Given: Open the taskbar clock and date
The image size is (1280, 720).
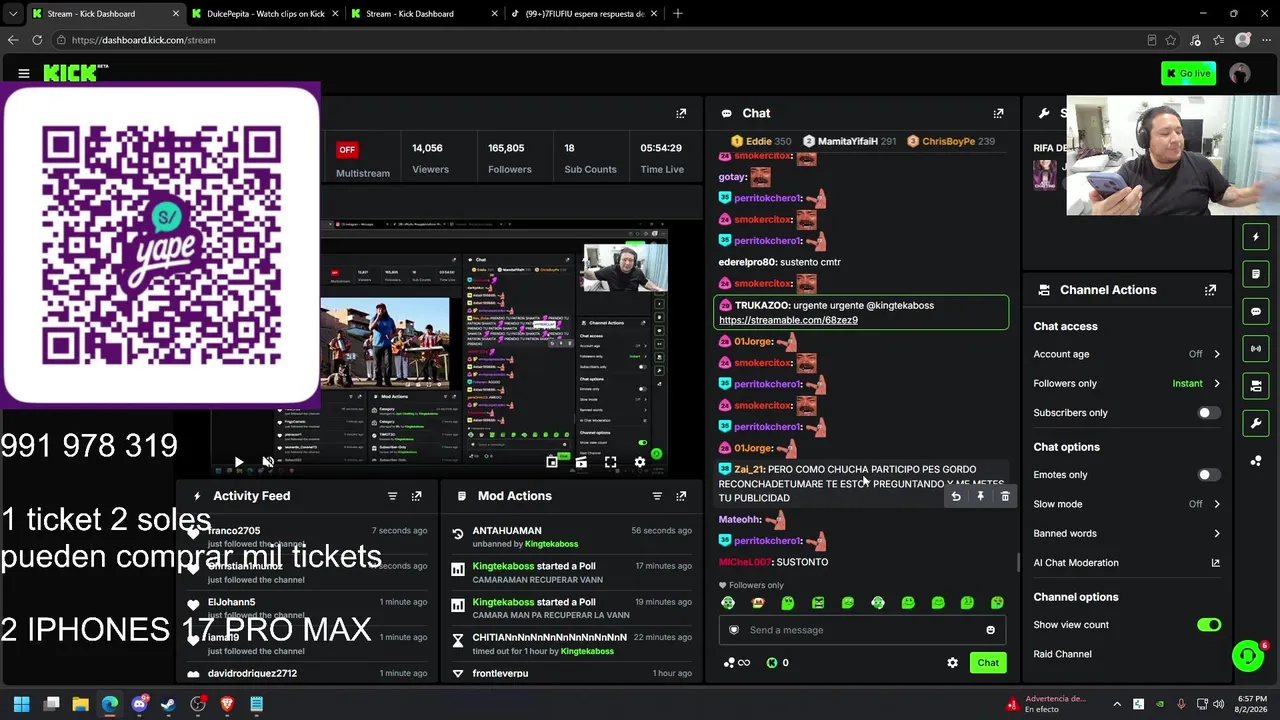Looking at the screenshot, I should 1252,704.
